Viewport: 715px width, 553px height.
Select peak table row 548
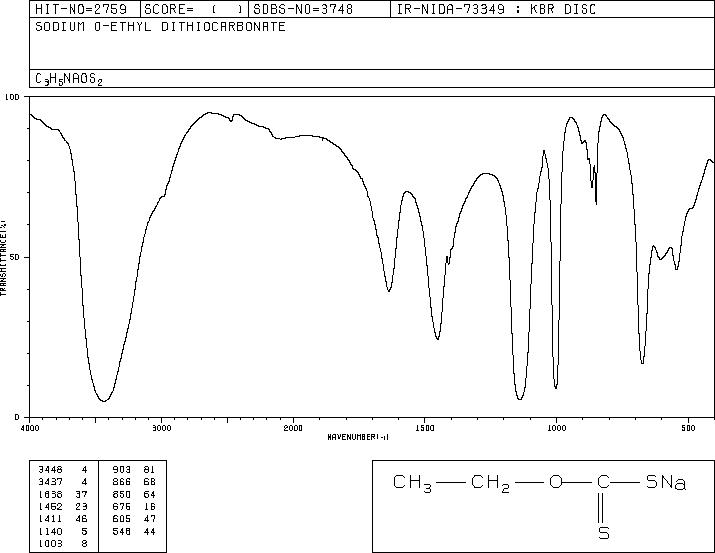[x=134, y=532]
